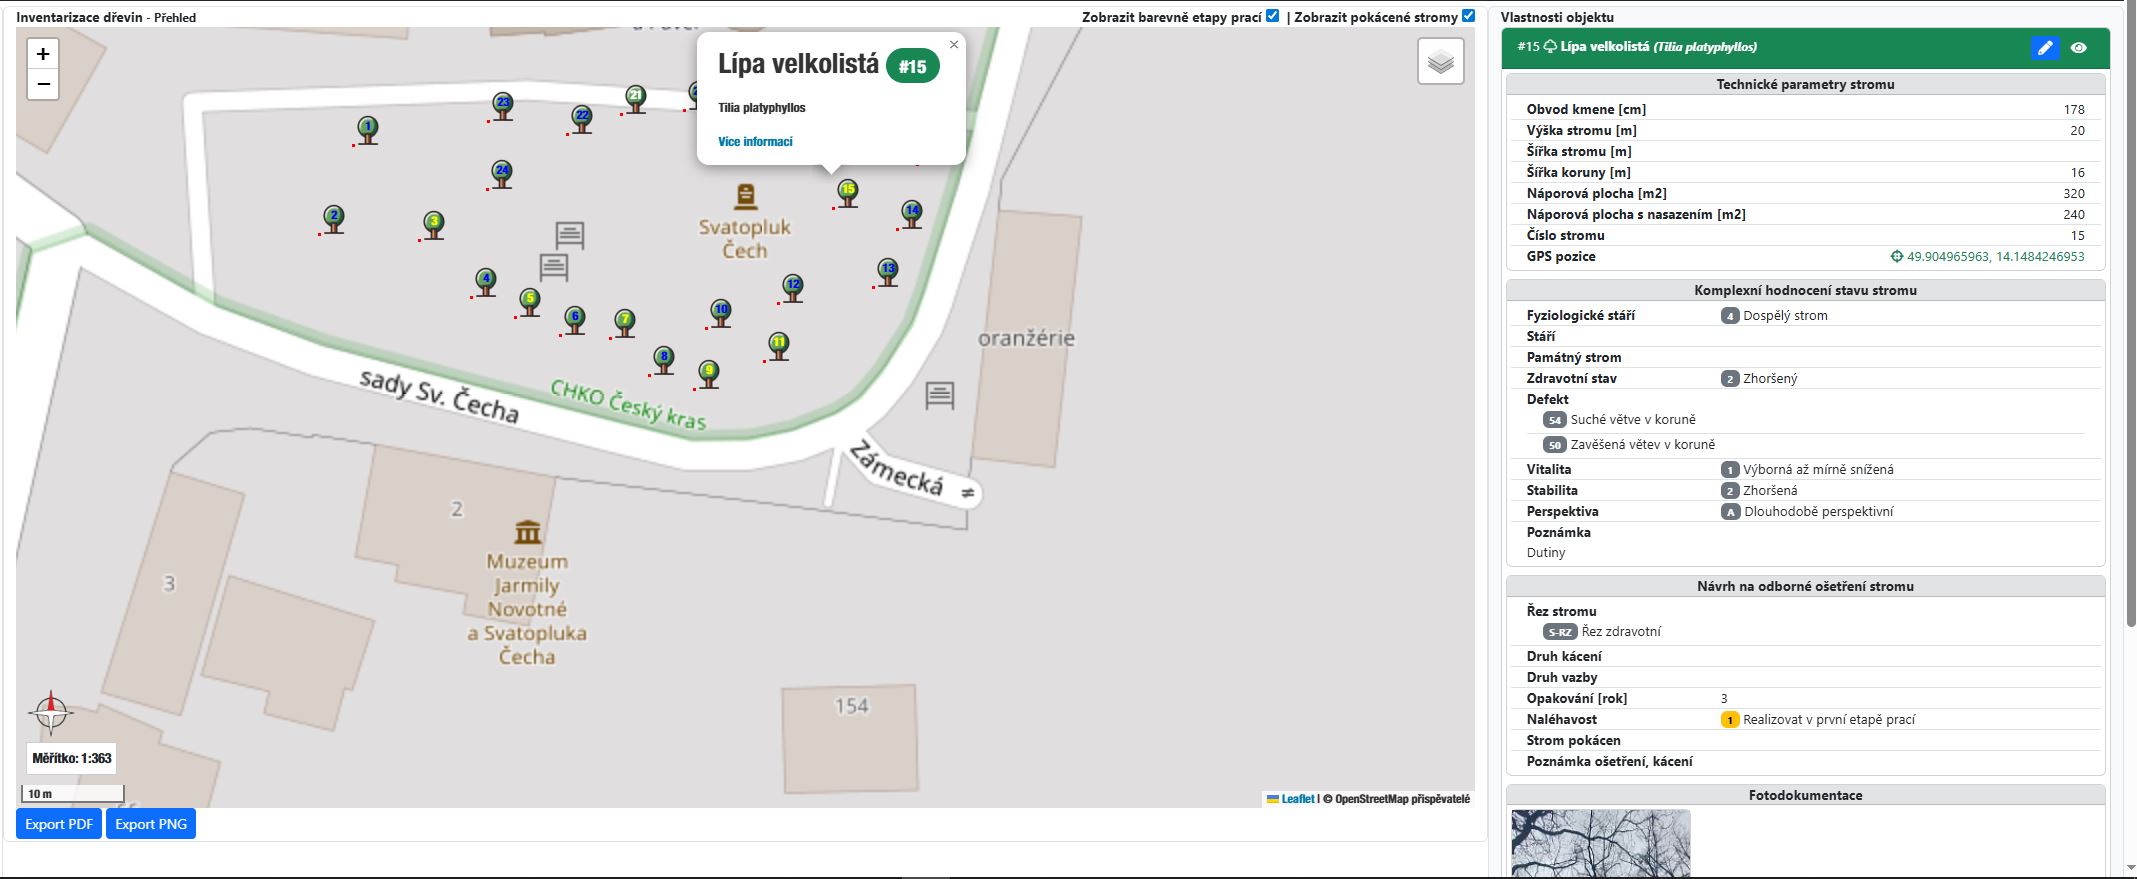
Task: Uncheck Zobrazit barevně etapy prací checkbox
Action: pos(1272,16)
